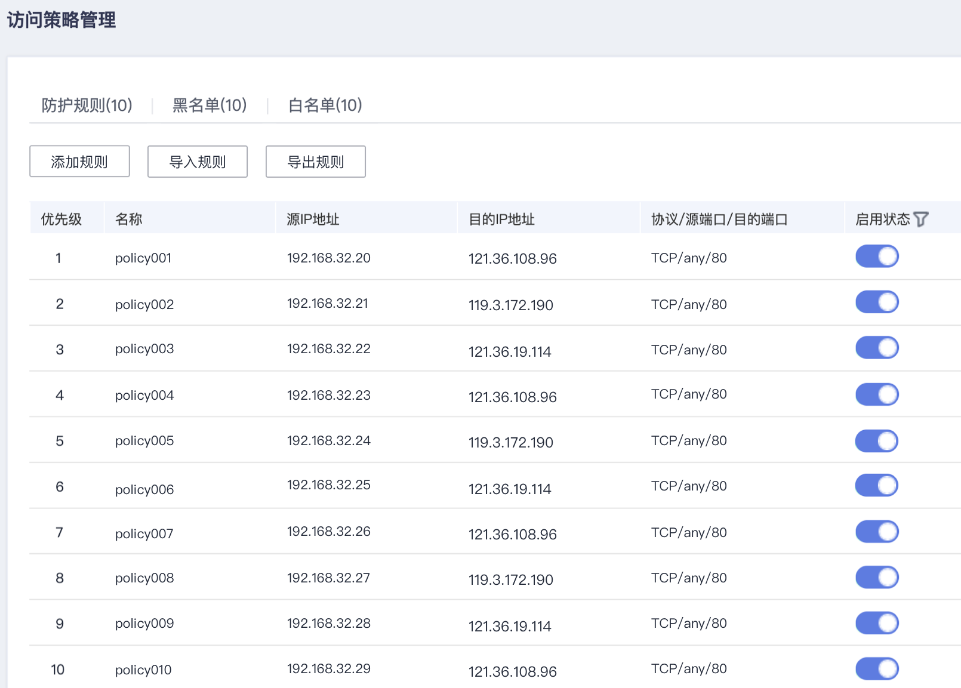Viewport: 961px width, 688px height.
Task: Toggle enable status for policy006
Action: point(877,485)
